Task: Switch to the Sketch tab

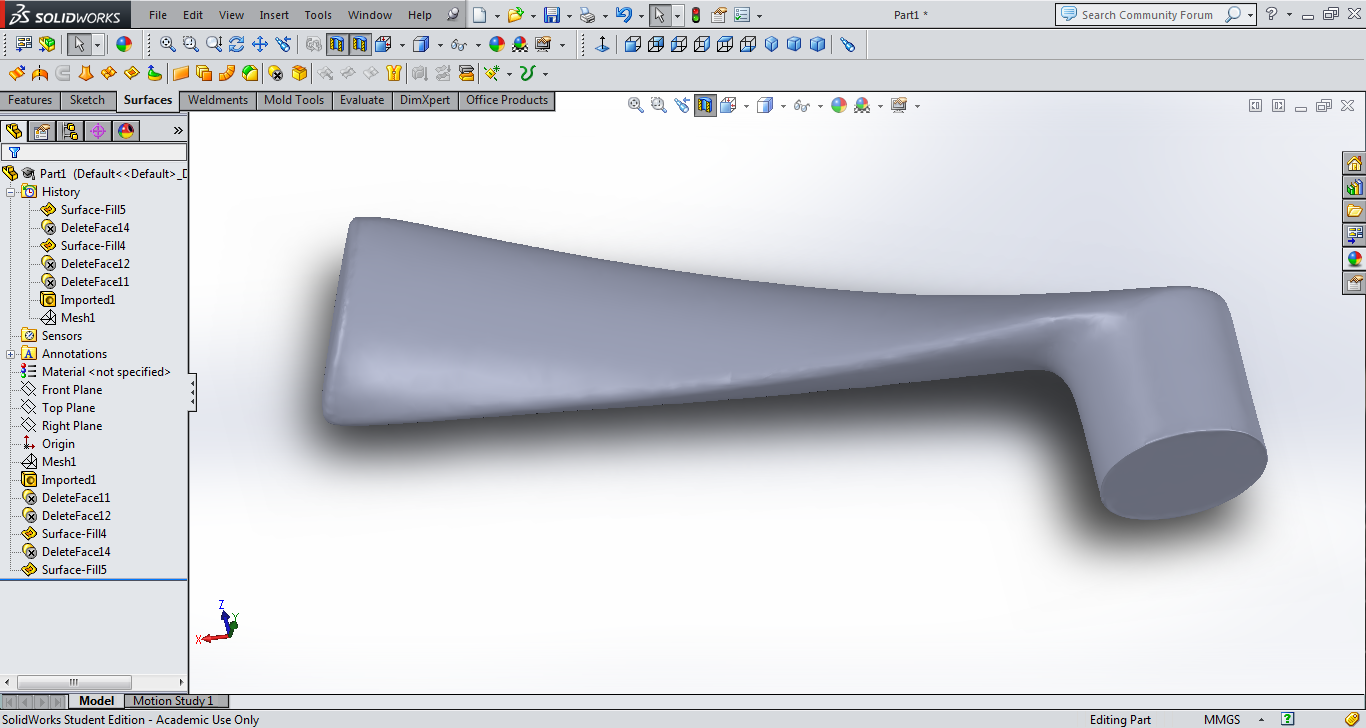Action: tap(87, 100)
